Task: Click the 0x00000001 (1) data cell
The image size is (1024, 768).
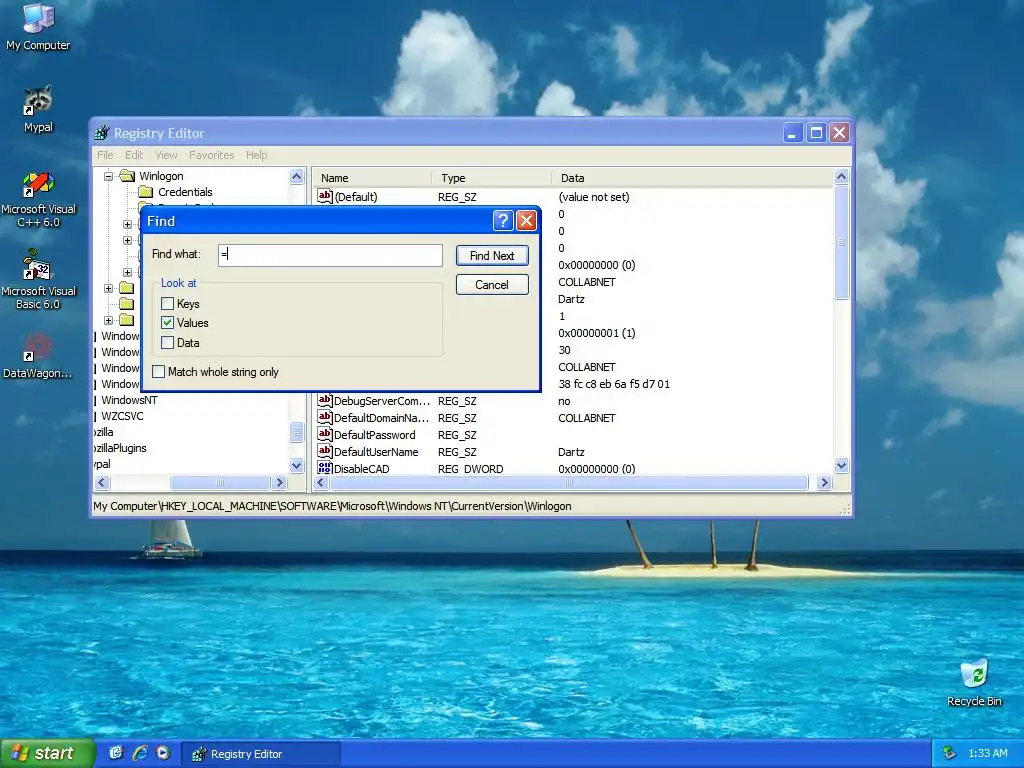Action: 597,333
